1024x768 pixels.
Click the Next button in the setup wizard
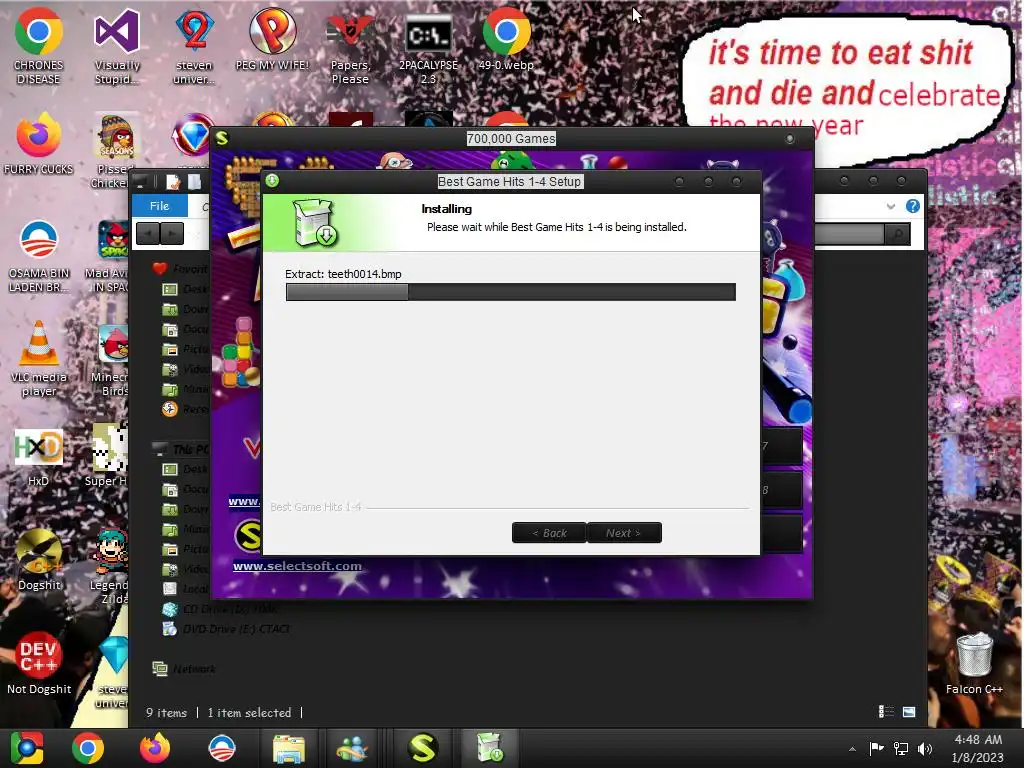(624, 533)
